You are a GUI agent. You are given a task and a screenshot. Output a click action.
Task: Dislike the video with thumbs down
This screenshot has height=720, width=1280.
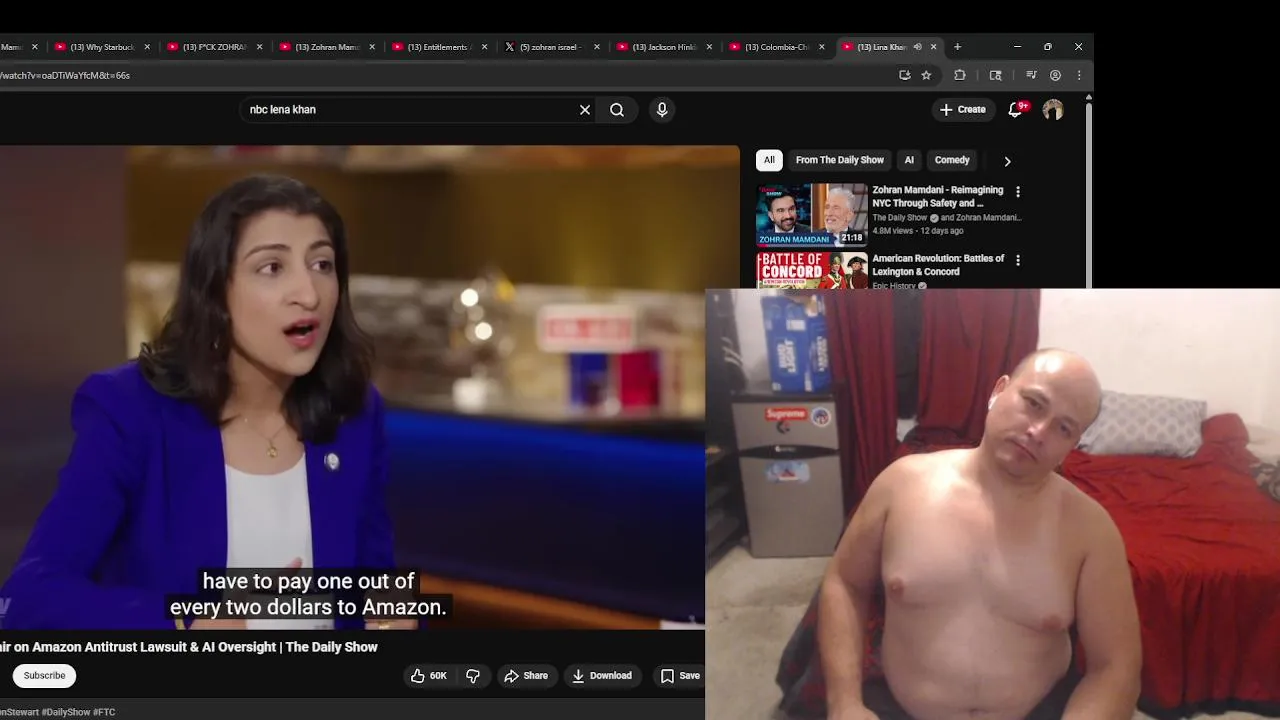pos(473,676)
